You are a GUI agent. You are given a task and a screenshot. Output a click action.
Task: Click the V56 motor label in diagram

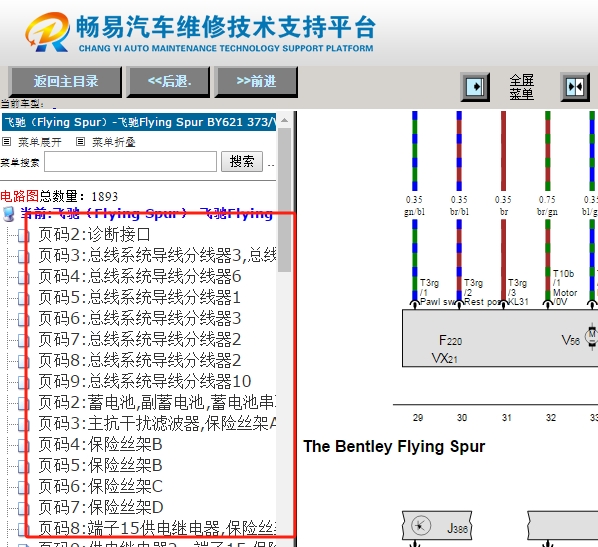coord(571,340)
